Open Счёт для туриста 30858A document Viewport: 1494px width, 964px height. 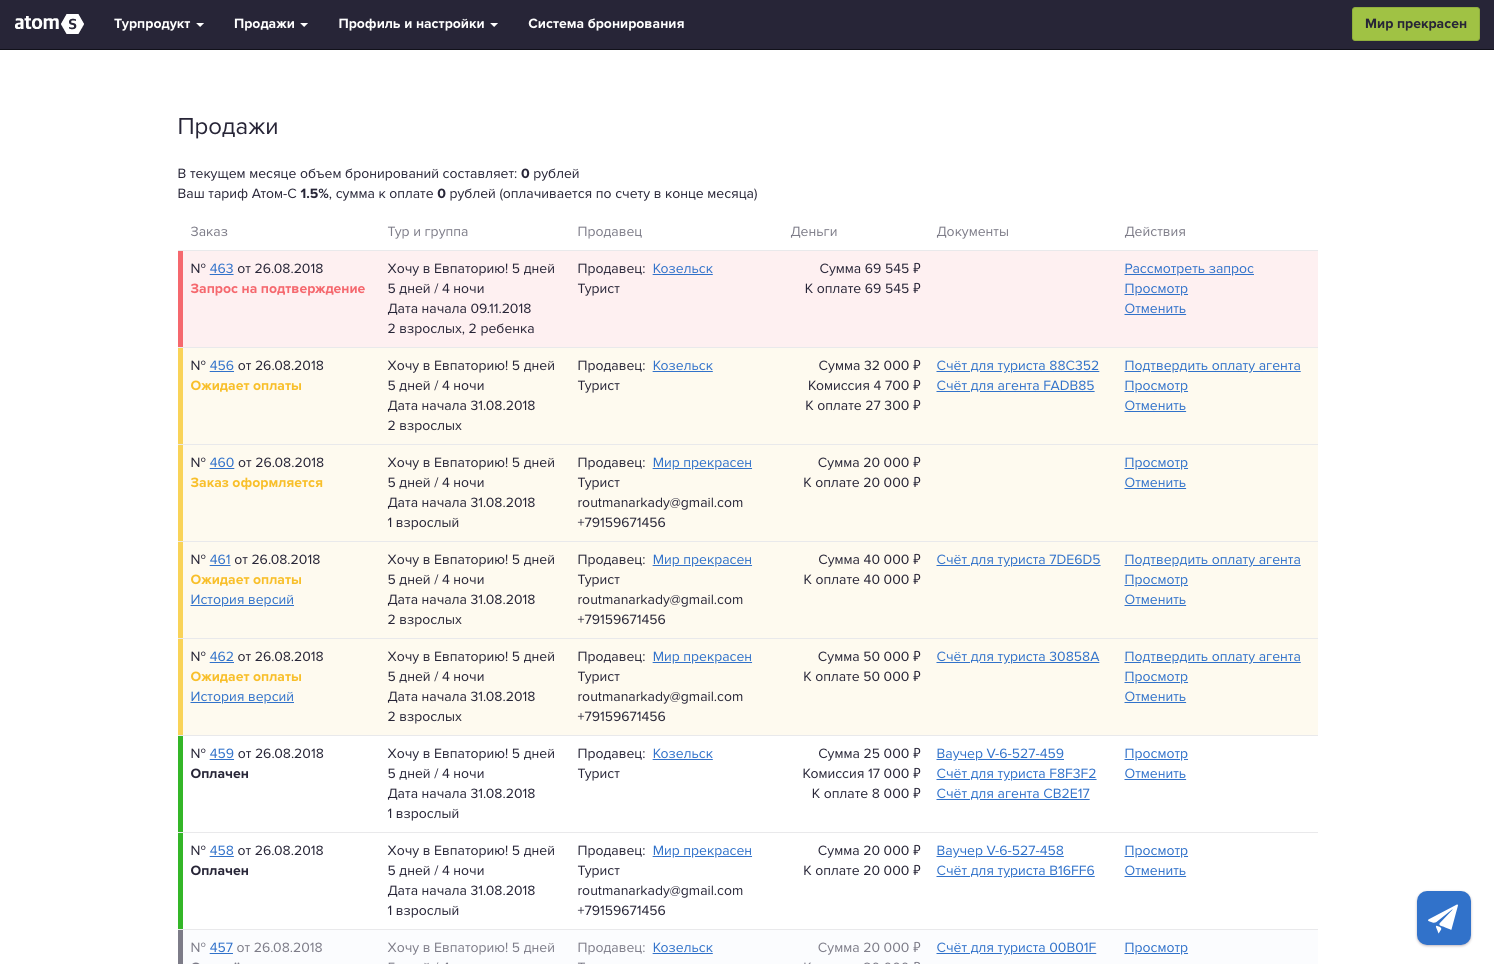point(1017,657)
